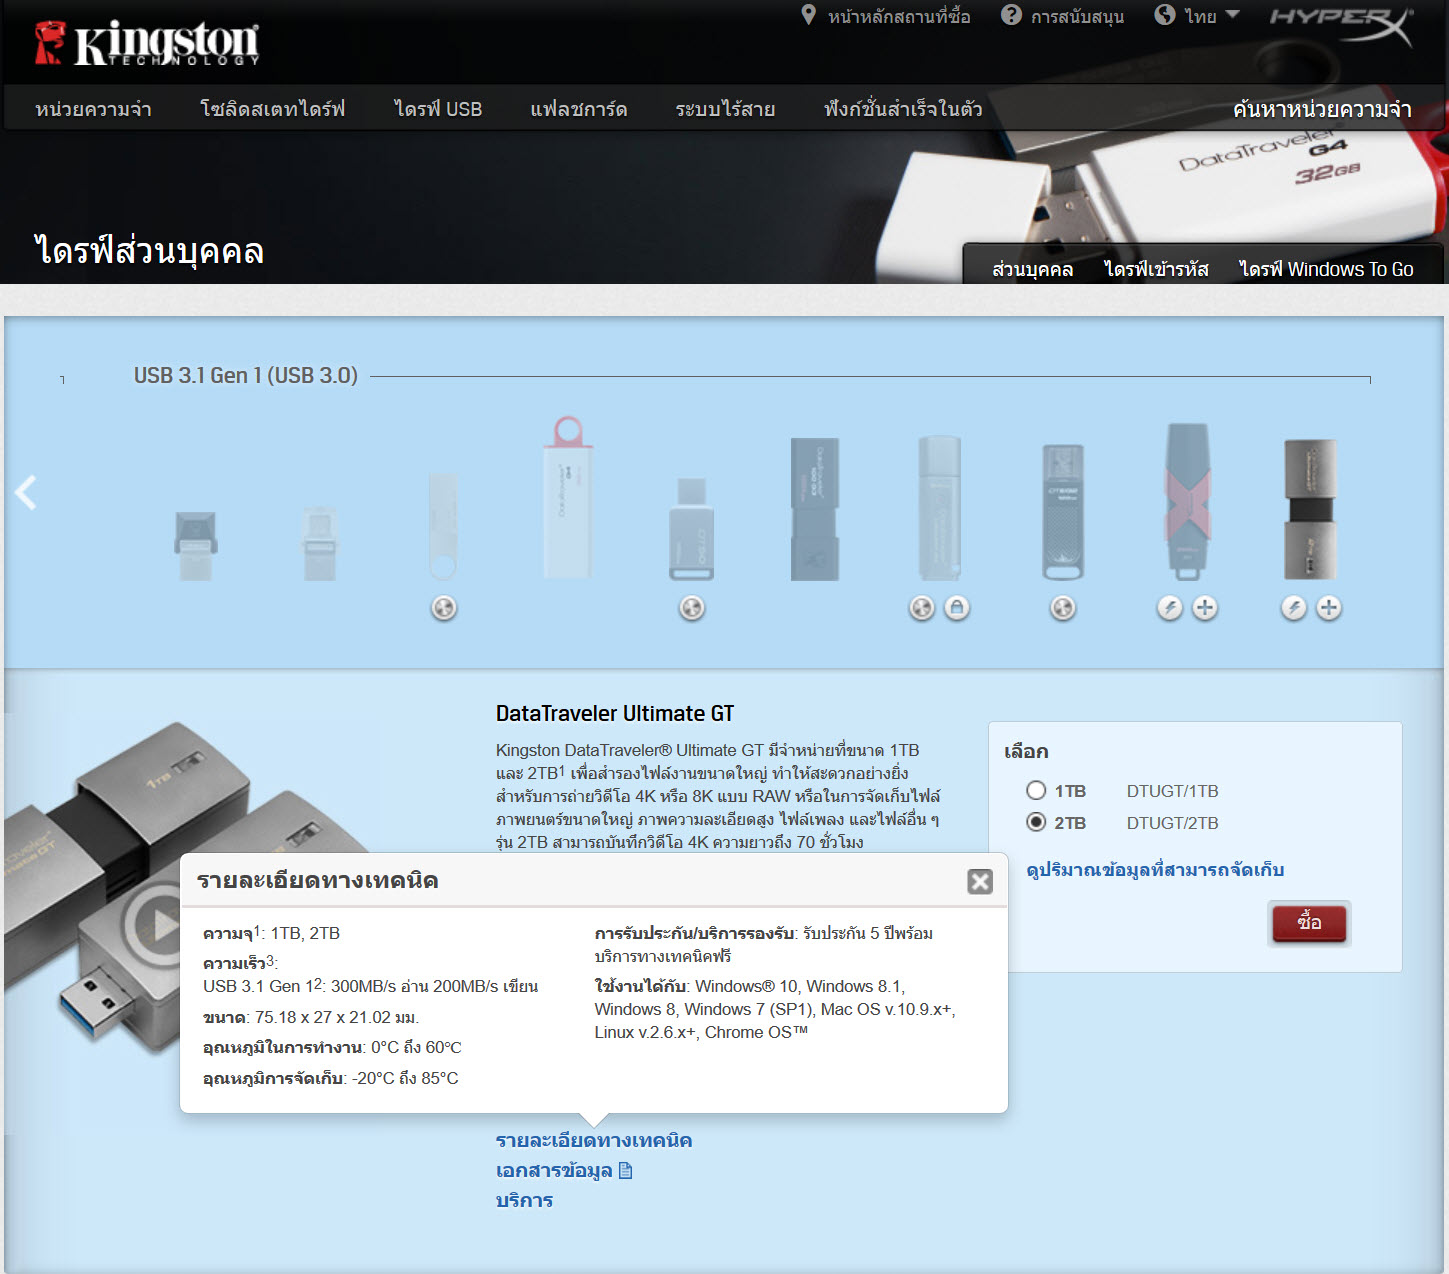The image size is (1449, 1274).
Task: Open the หน่วยความจำ menu
Action: click(93, 109)
